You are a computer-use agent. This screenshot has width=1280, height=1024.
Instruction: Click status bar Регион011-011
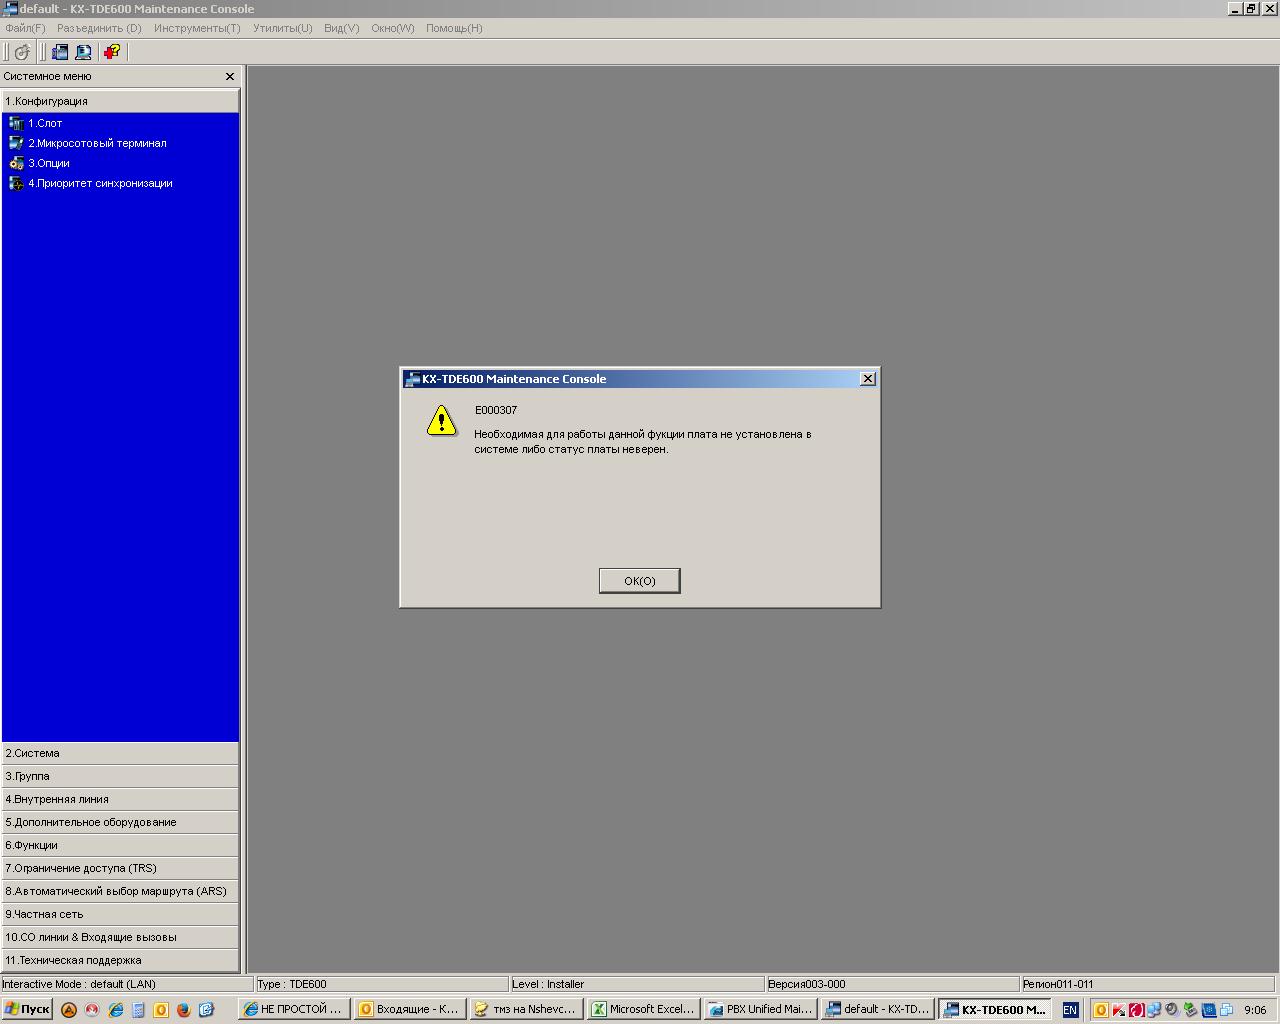[x=1149, y=984]
